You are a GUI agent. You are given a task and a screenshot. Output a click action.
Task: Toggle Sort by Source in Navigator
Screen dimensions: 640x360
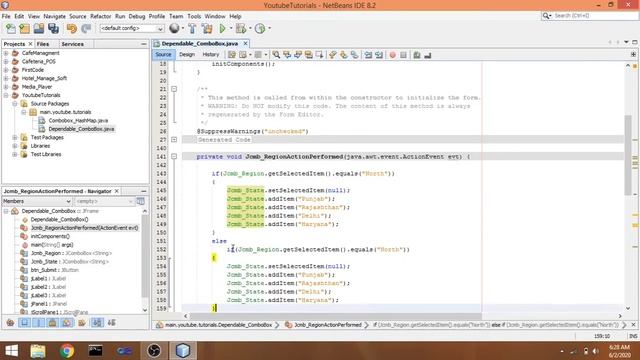111,323
